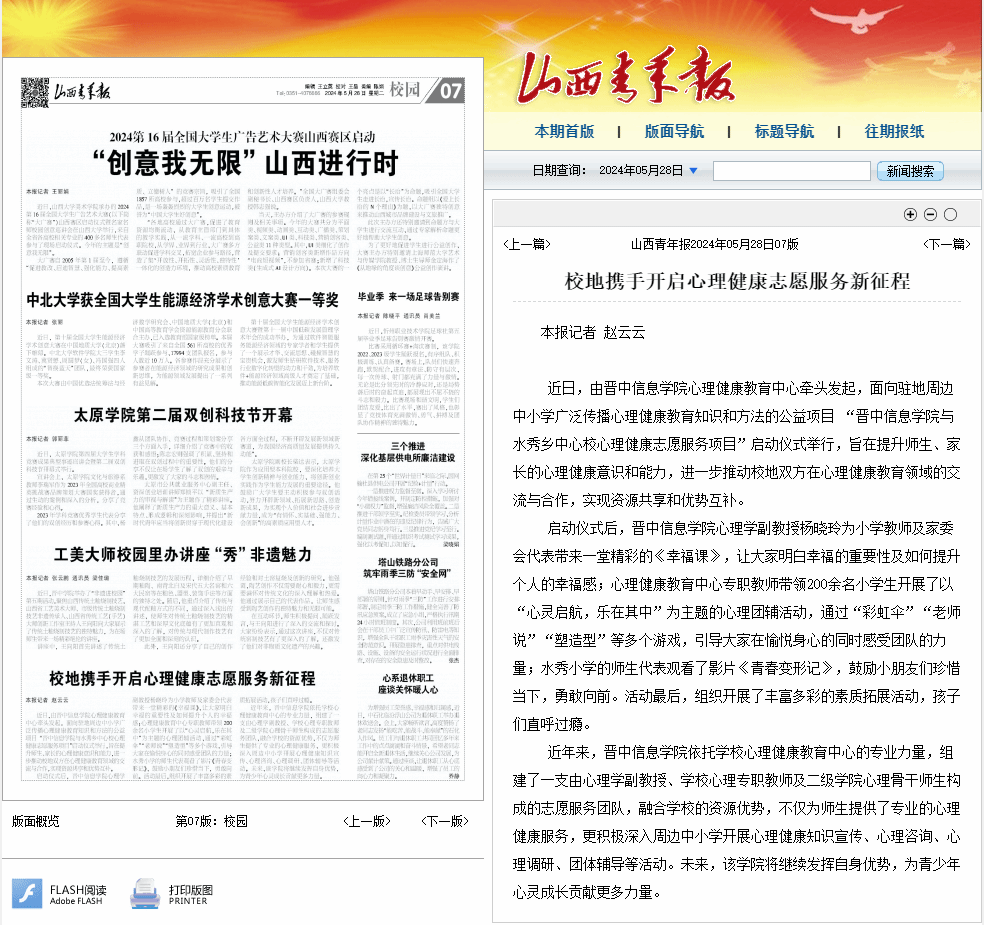The height and width of the screenshot is (925, 984).
Task: Open article 心系退休职工 座谈关怀暖人心
Action: click(408, 683)
